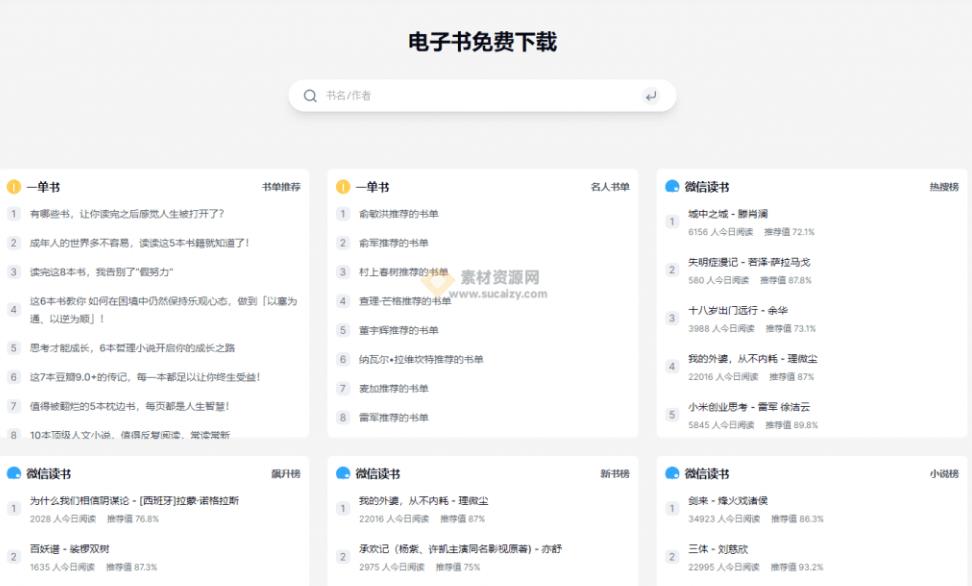Click the "3988 人今日阅读" text
Image resolution: width=972 pixels, height=586 pixels.
tap(721, 329)
